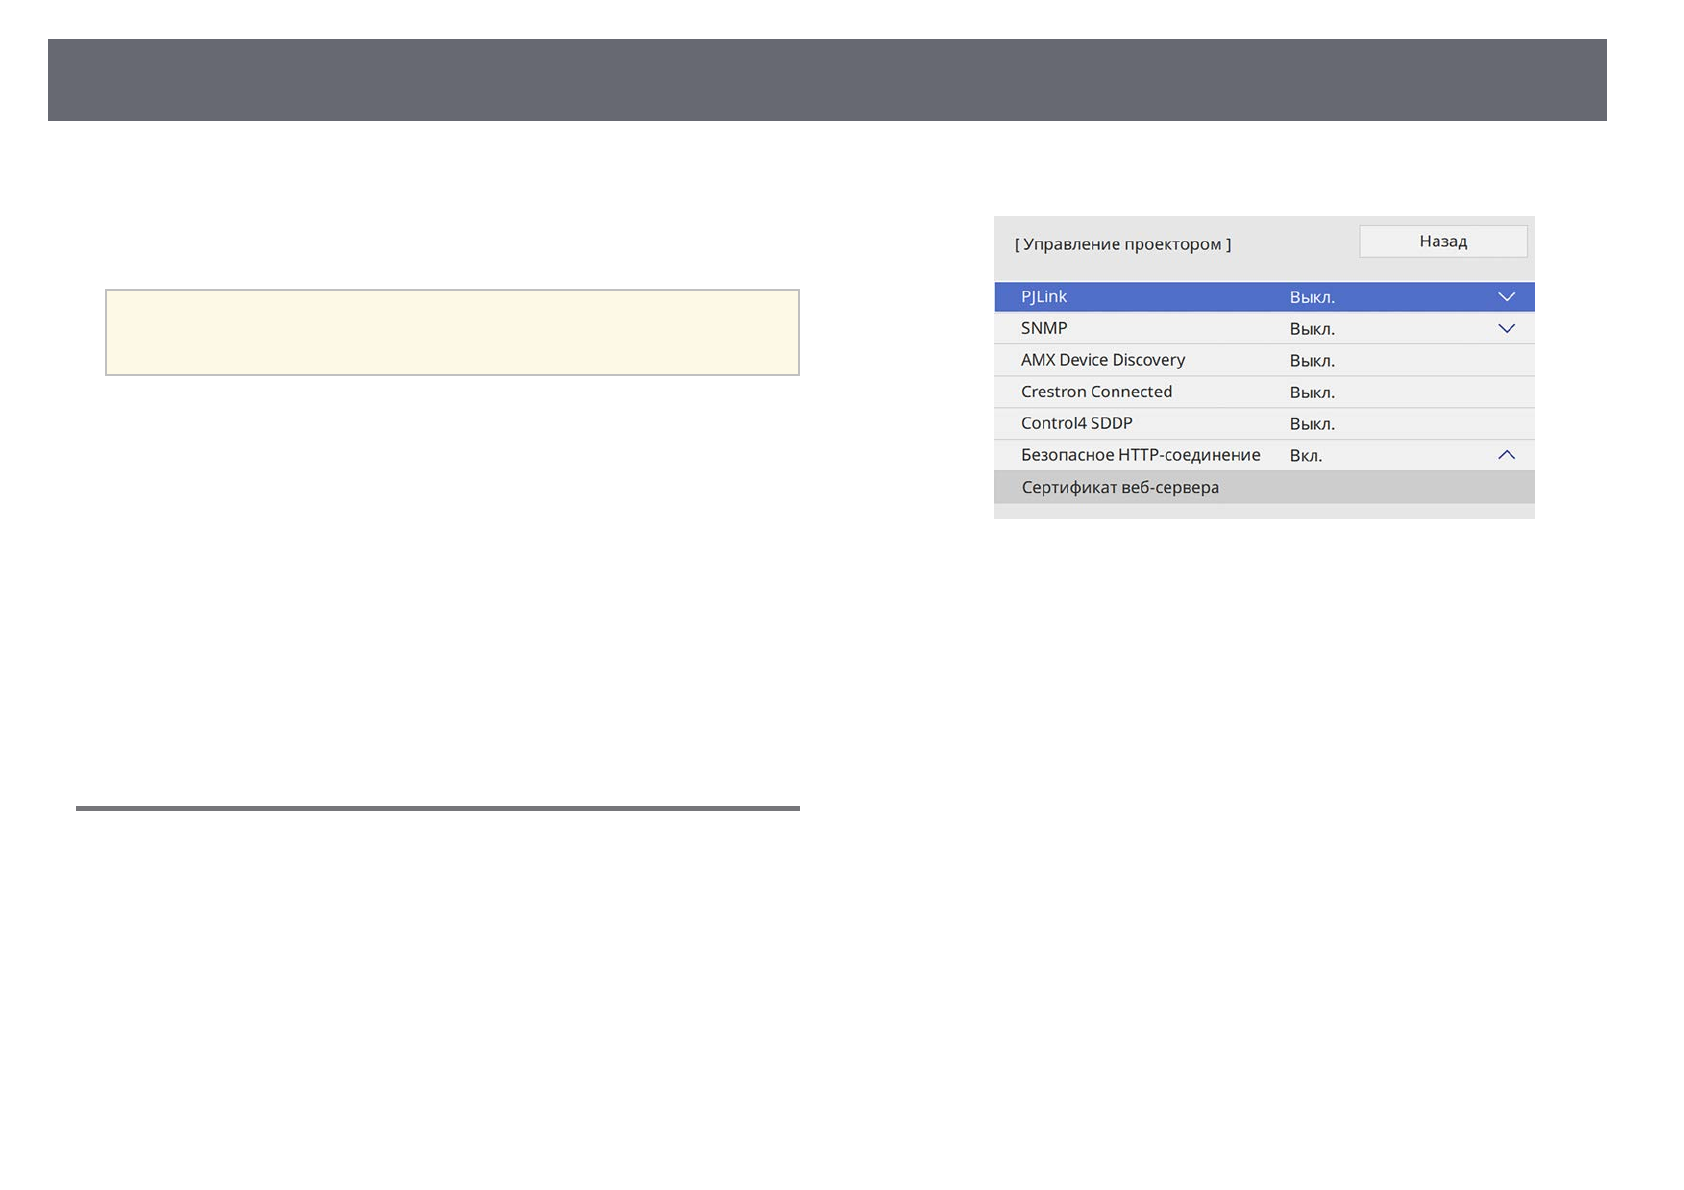Screen dimensions: 1684x1190
Task: Enable Crestron Connected via its Выкл. value
Action: click(x=1311, y=393)
